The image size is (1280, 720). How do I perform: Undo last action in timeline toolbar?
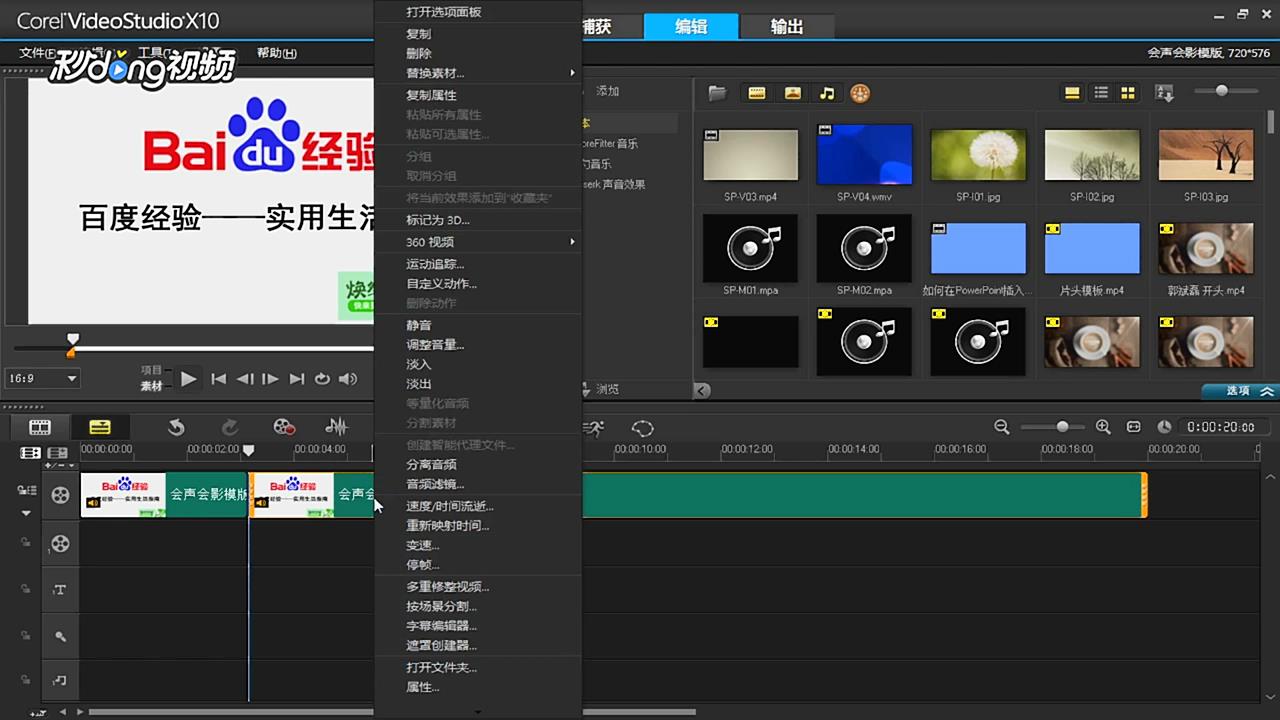coord(176,427)
